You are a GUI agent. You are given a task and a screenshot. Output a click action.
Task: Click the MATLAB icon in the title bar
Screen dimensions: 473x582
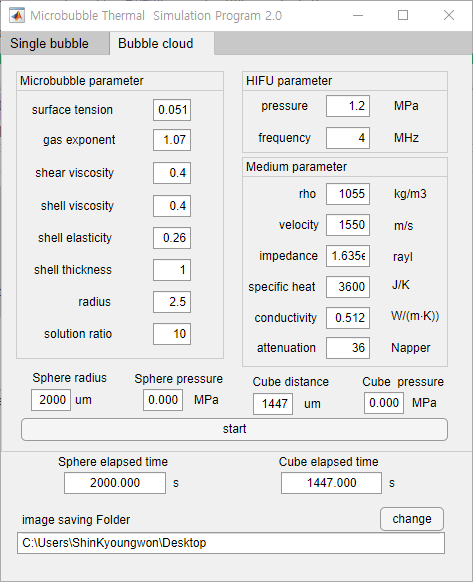coord(17,16)
